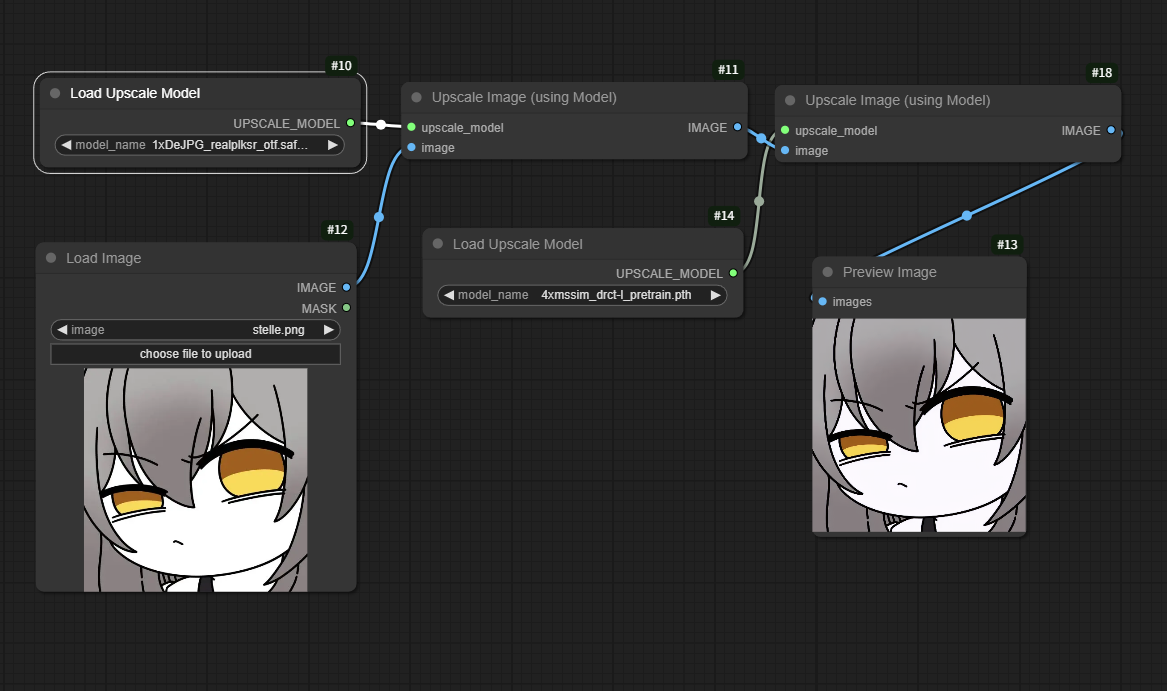This screenshot has width=1167, height=691.
Task: Click the Preview Image output thumbnail
Action: coord(919,426)
